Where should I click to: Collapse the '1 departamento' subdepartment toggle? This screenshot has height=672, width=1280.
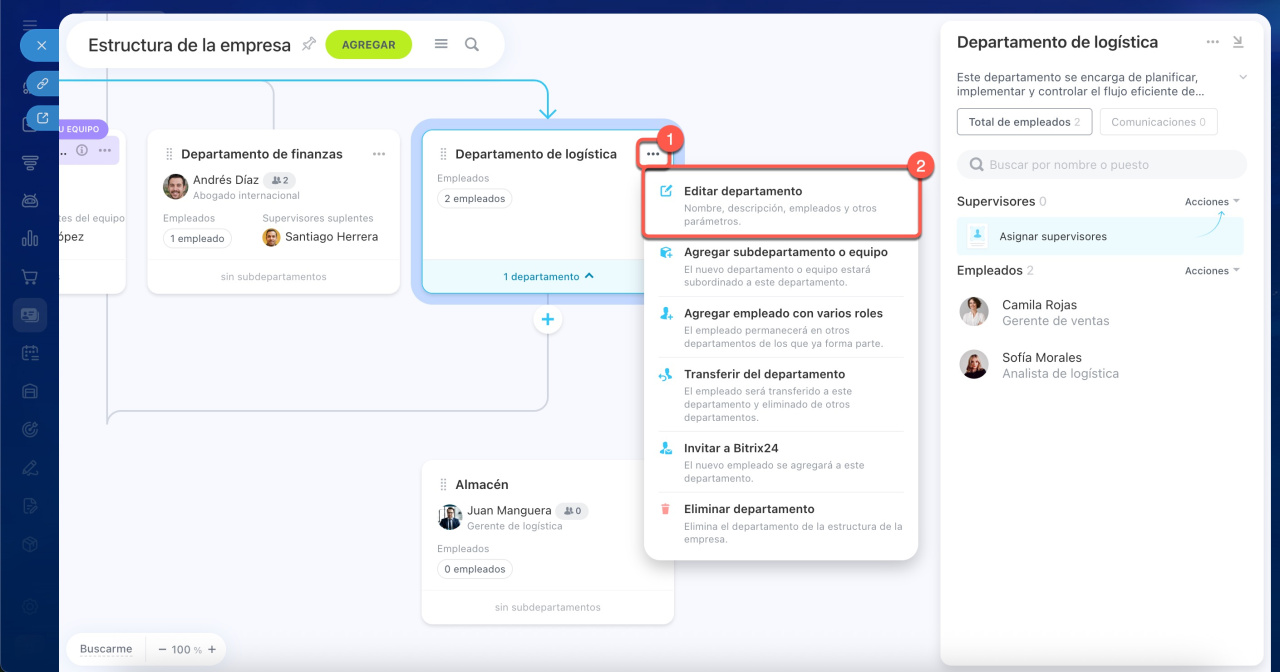pyautogui.click(x=548, y=276)
